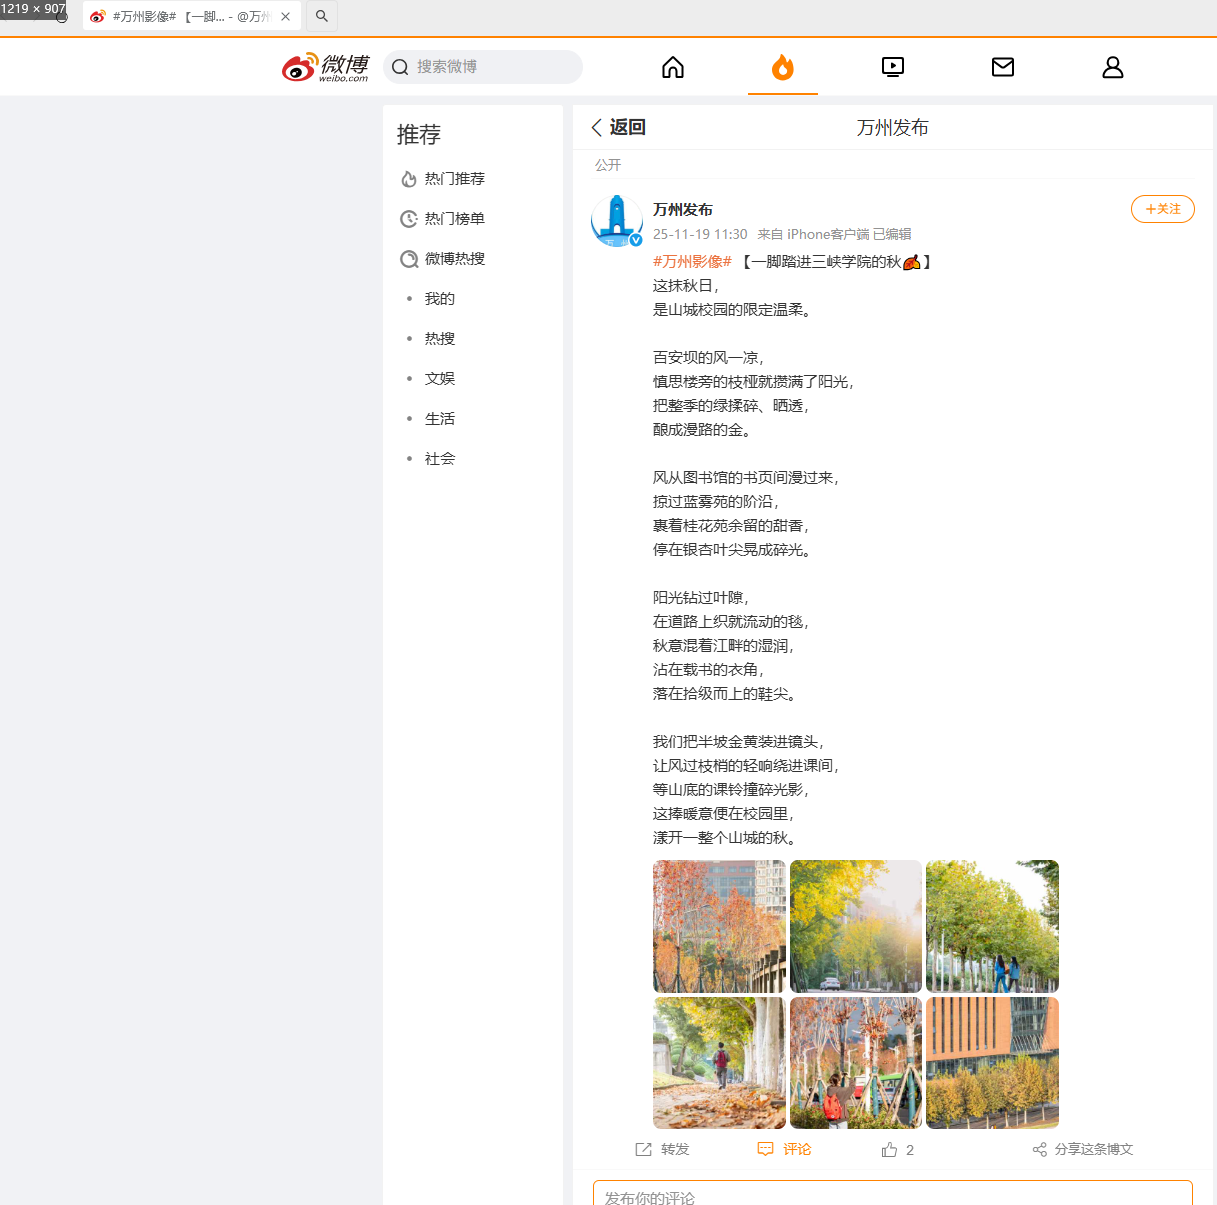Open the video section icon
Viewport: 1217px width, 1205px height.
coord(892,67)
